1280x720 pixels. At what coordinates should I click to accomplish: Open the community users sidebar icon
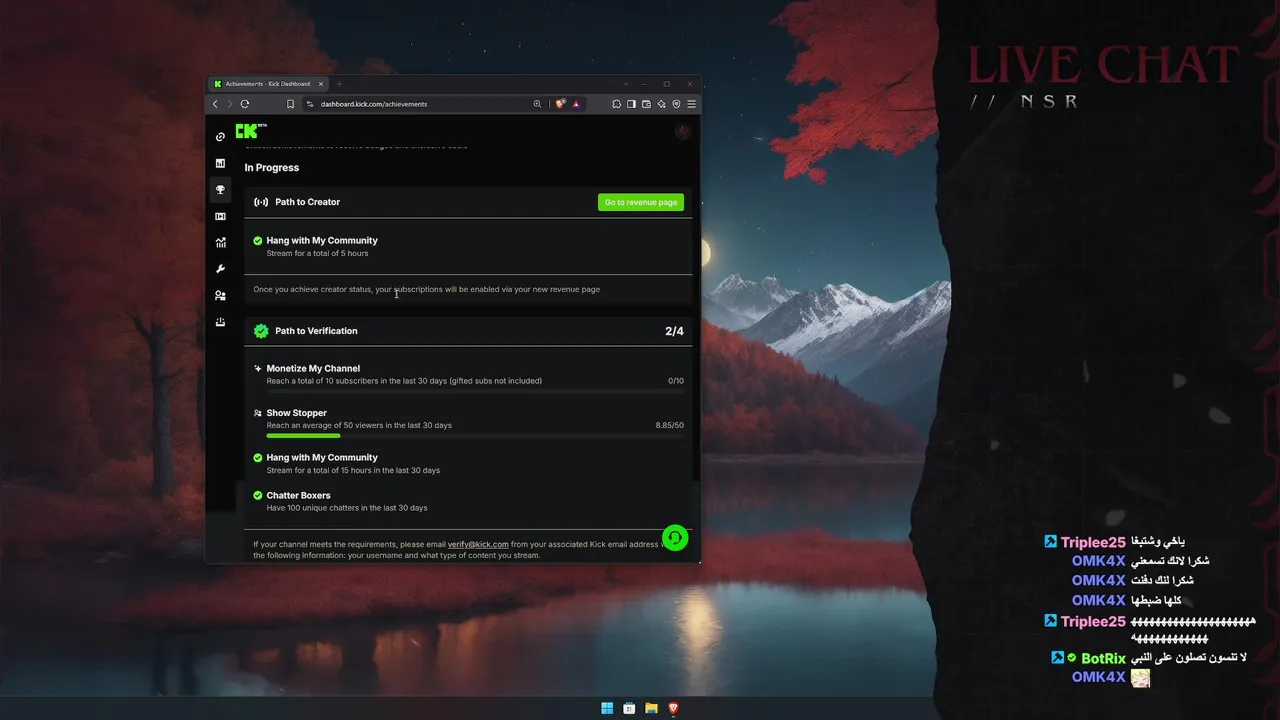pyautogui.click(x=220, y=295)
